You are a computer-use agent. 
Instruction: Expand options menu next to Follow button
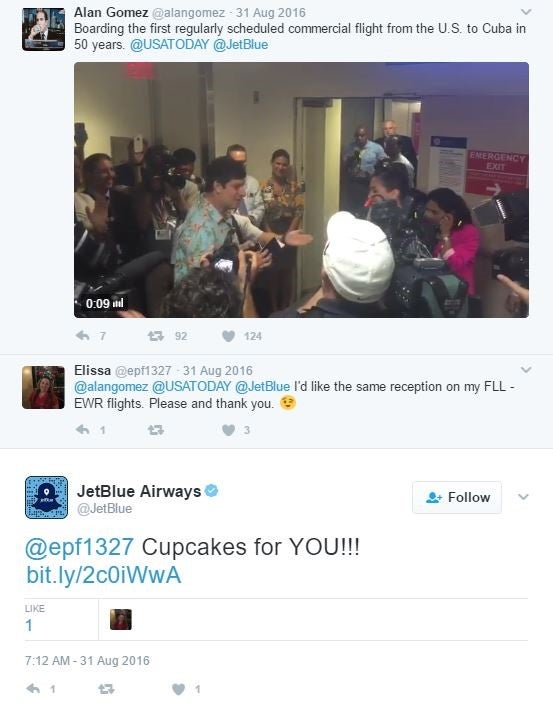click(523, 497)
